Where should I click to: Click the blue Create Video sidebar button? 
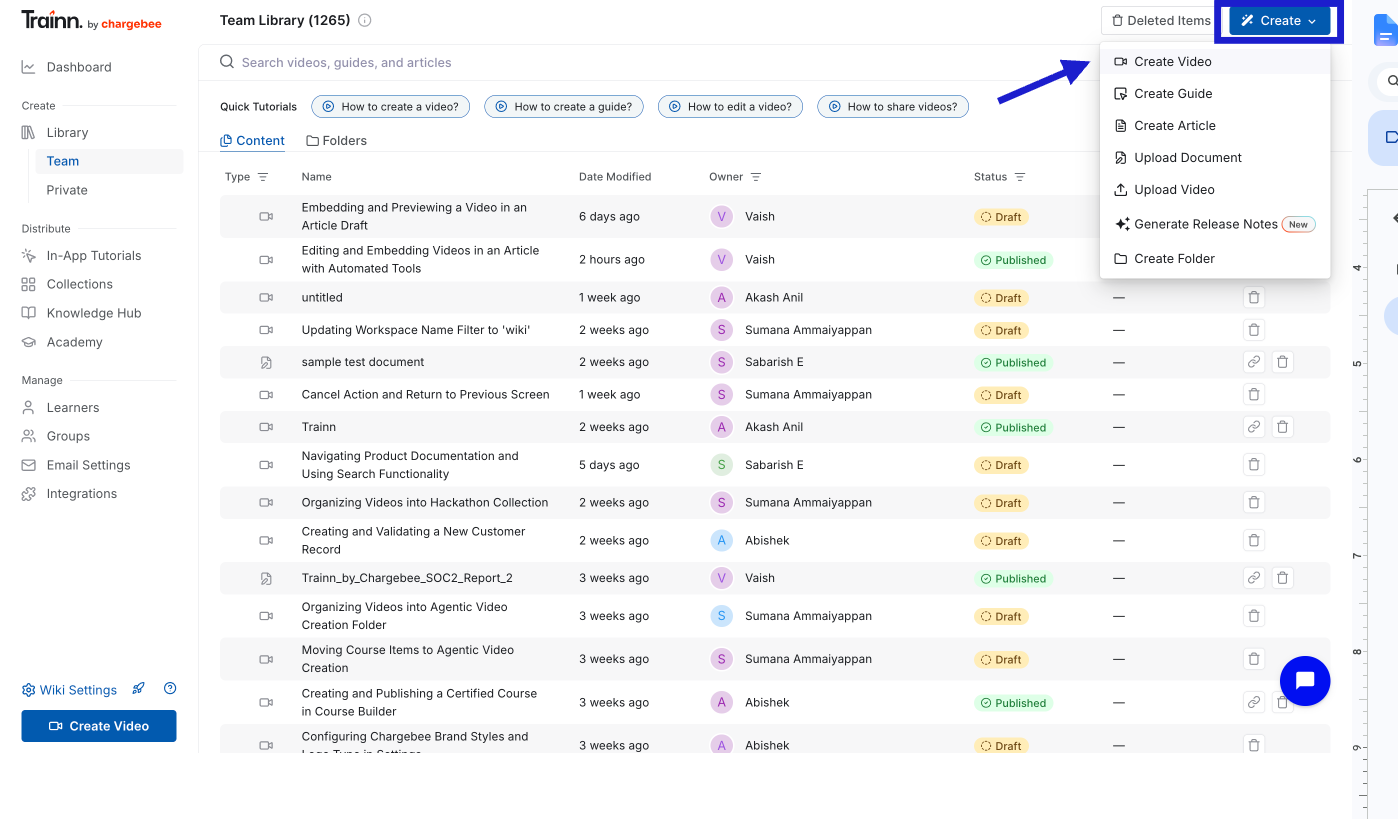tap(99, 726)
